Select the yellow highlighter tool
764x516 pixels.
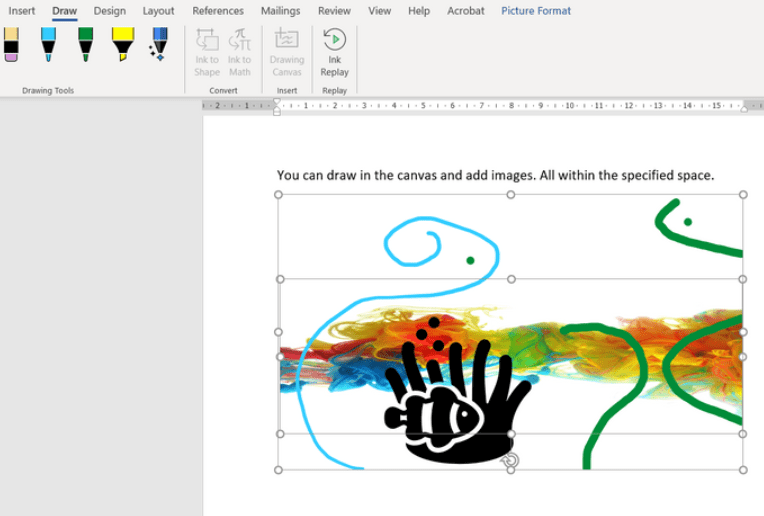[x=122, y=45]
